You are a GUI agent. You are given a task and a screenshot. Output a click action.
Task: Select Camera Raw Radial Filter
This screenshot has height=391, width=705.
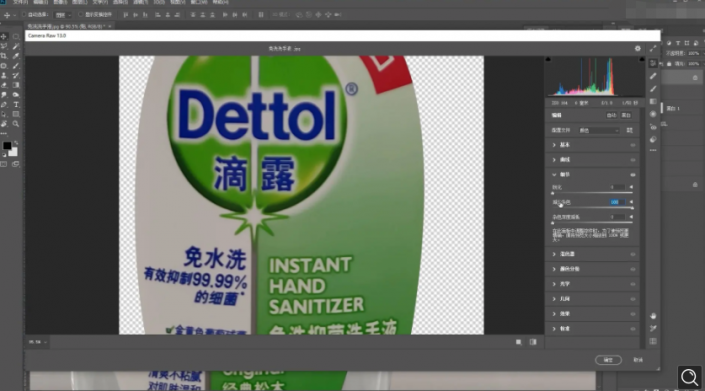(x=653, y=114)
